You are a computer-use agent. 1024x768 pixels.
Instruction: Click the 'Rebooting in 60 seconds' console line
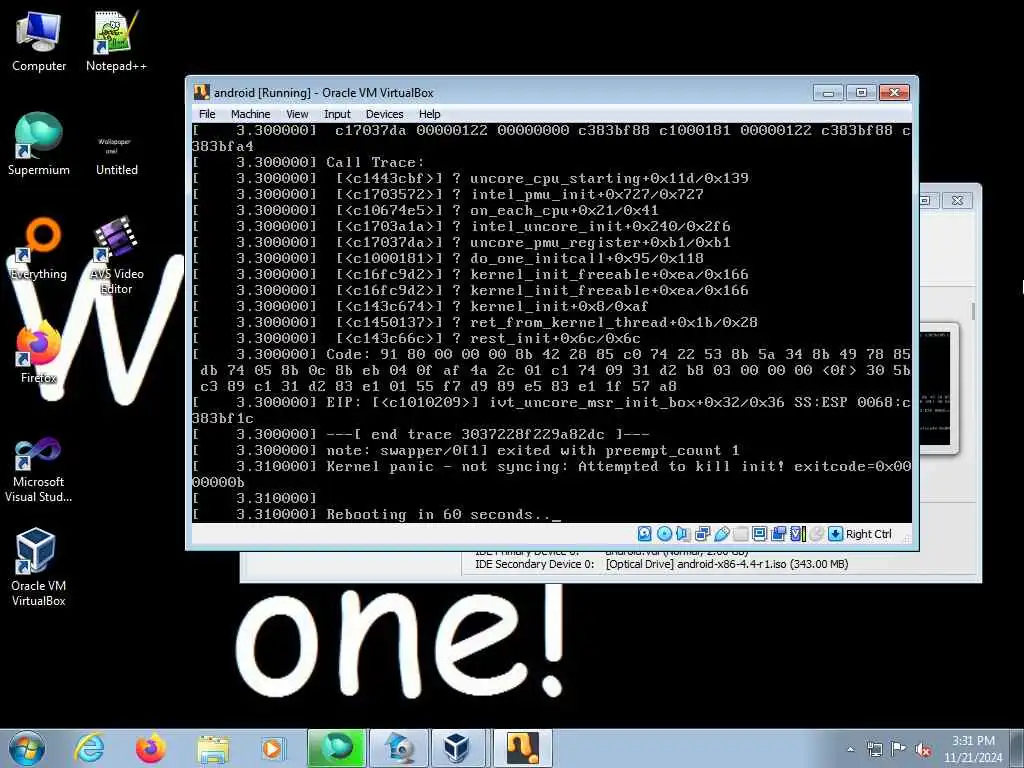click(377, 515)
